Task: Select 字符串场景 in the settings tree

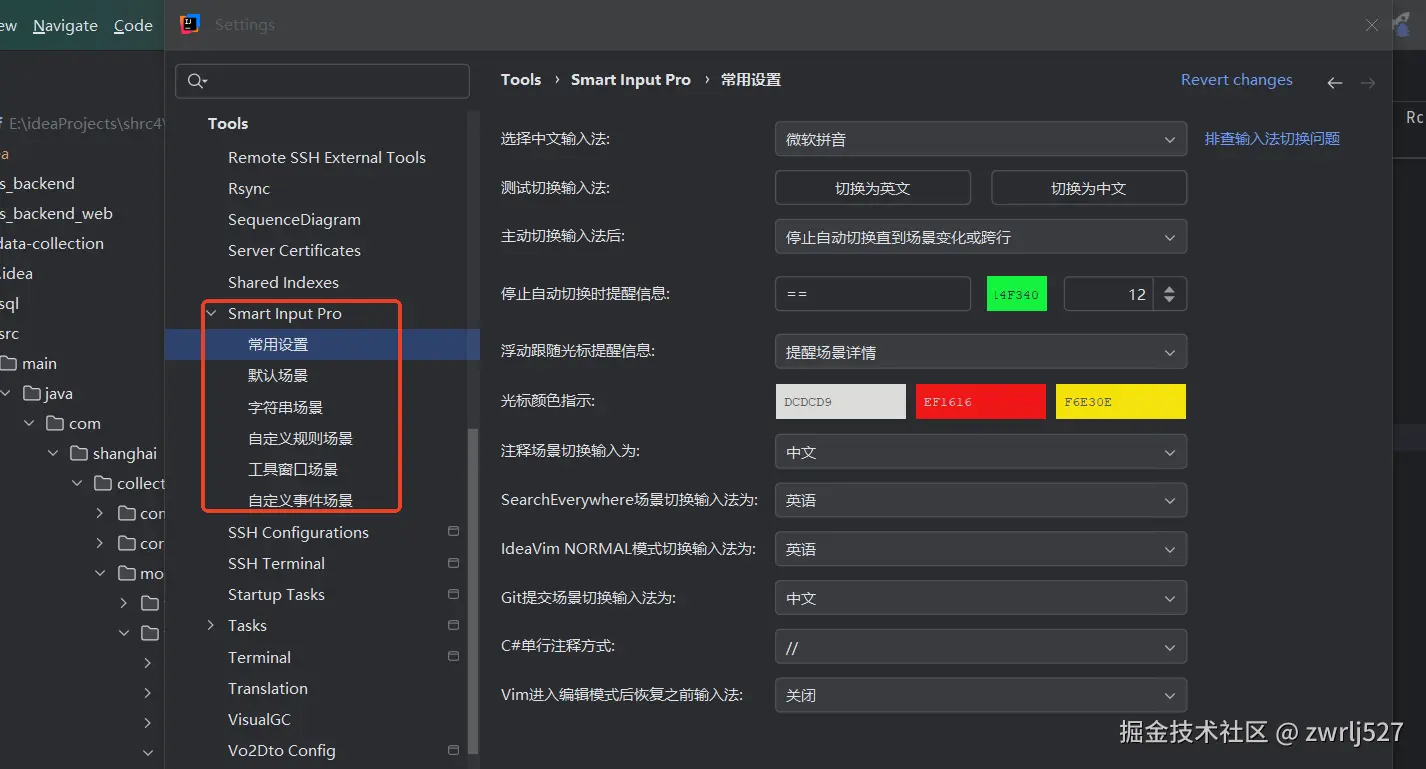Action: [x=285, y=407]
